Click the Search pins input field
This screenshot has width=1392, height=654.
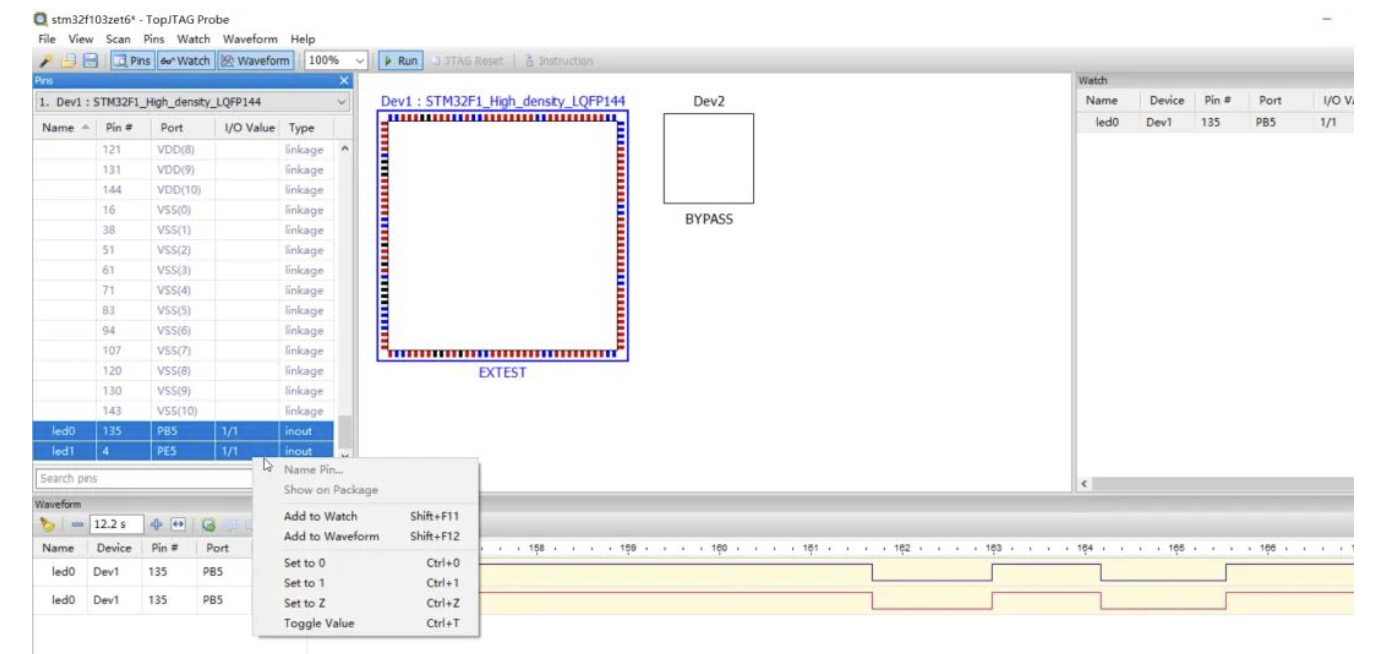[x=140, y=478]
